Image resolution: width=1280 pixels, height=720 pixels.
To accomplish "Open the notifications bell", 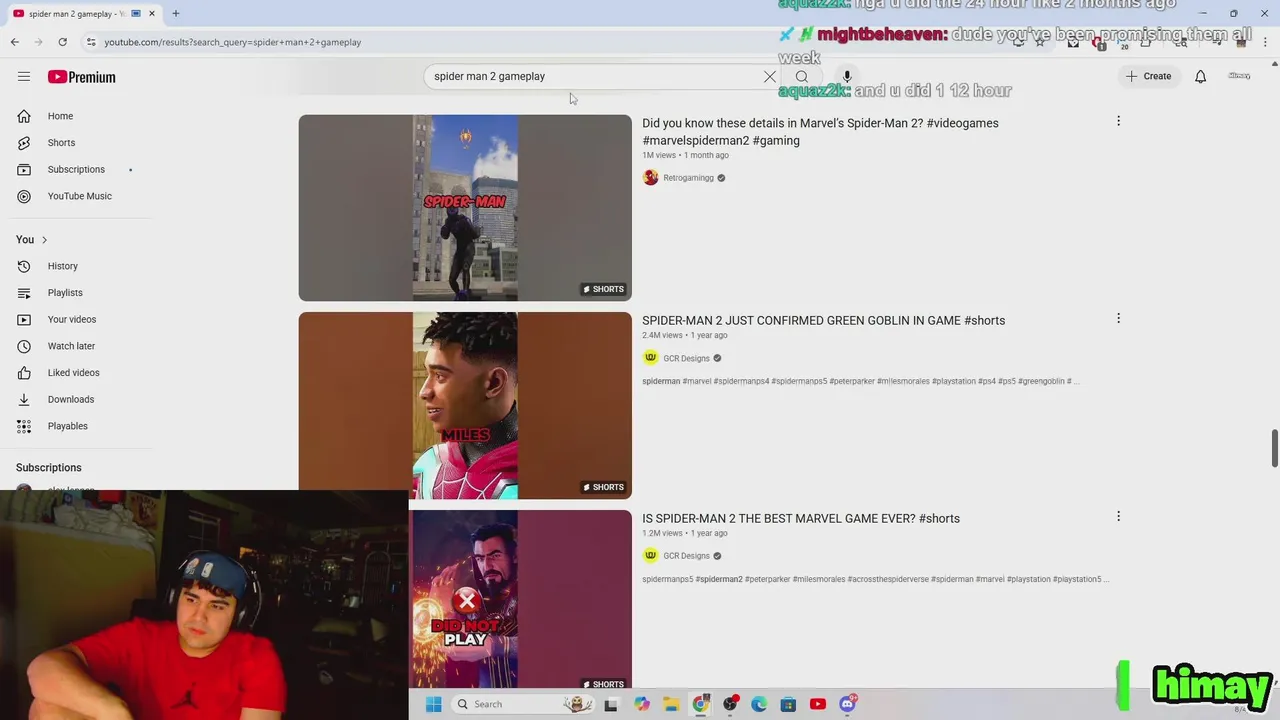I will tap(1200, 76).
